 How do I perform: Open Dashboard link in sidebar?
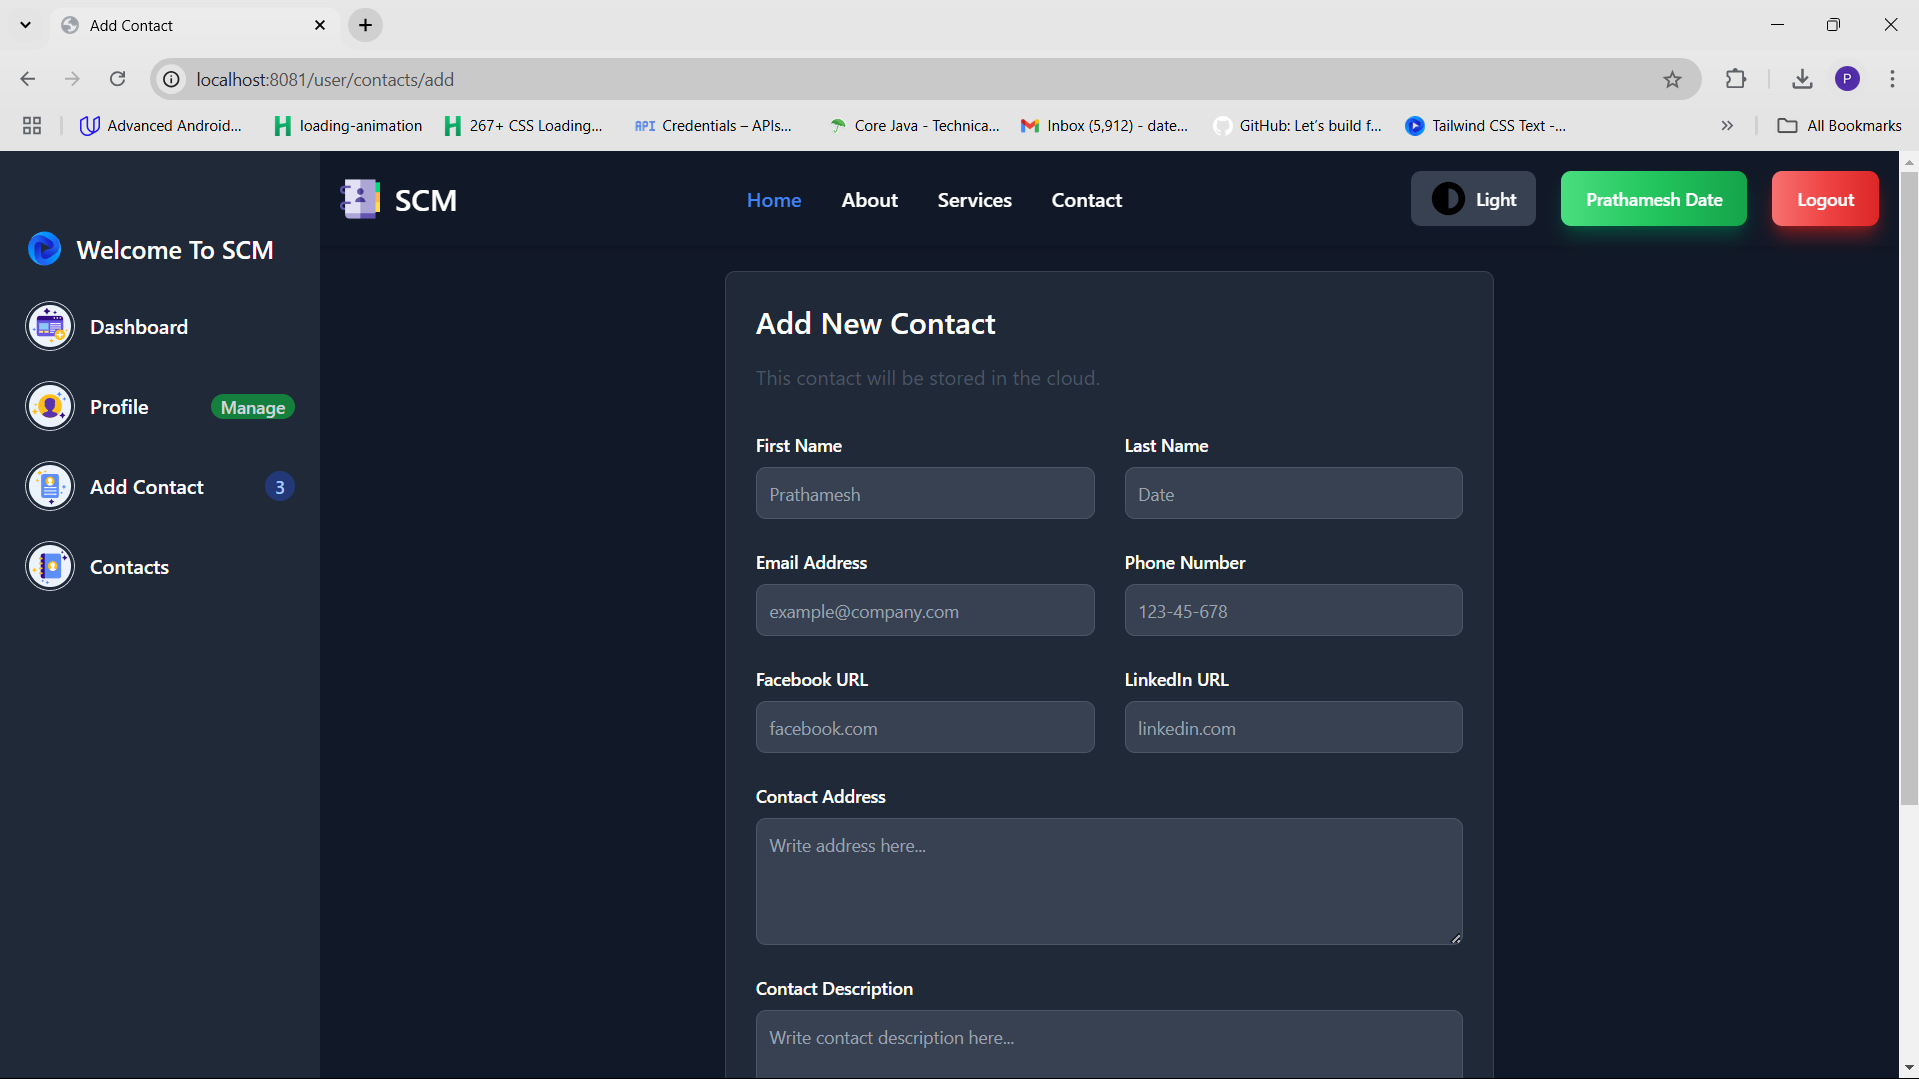click(x=139, y=327)
